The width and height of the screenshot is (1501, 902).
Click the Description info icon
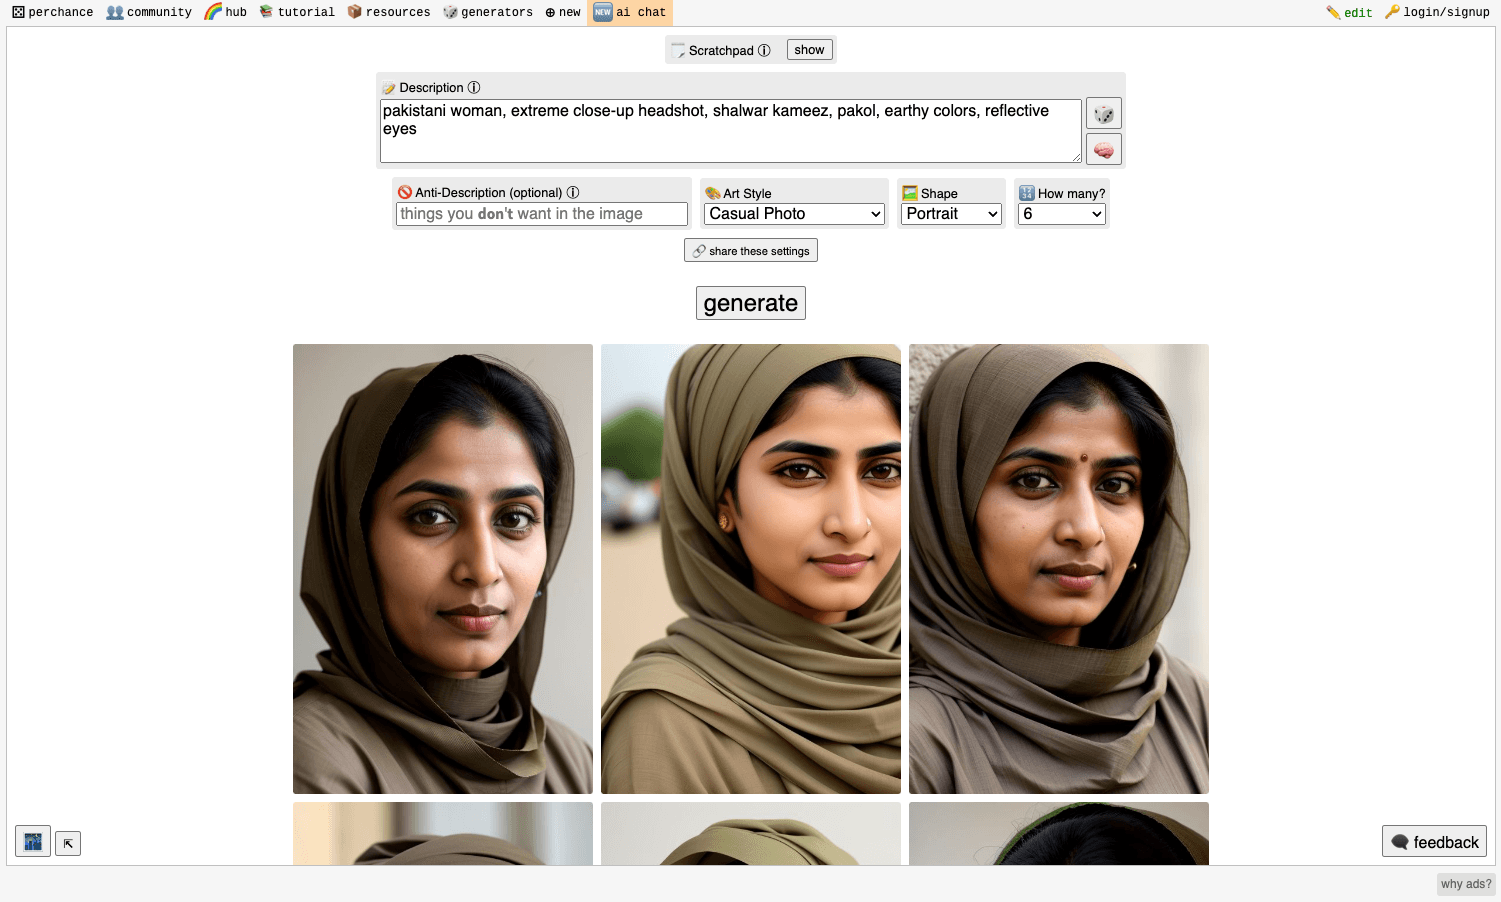pos(474,87)
